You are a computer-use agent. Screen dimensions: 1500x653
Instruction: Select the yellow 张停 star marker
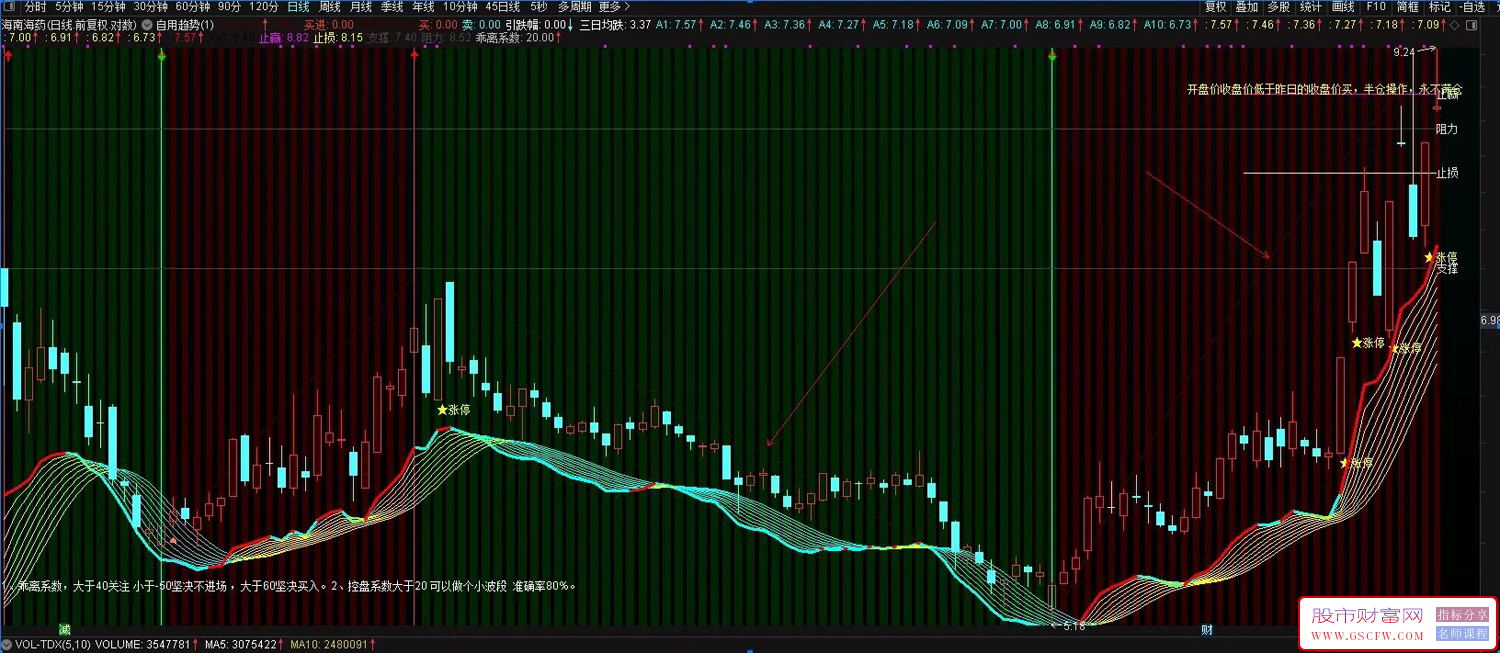443,409
